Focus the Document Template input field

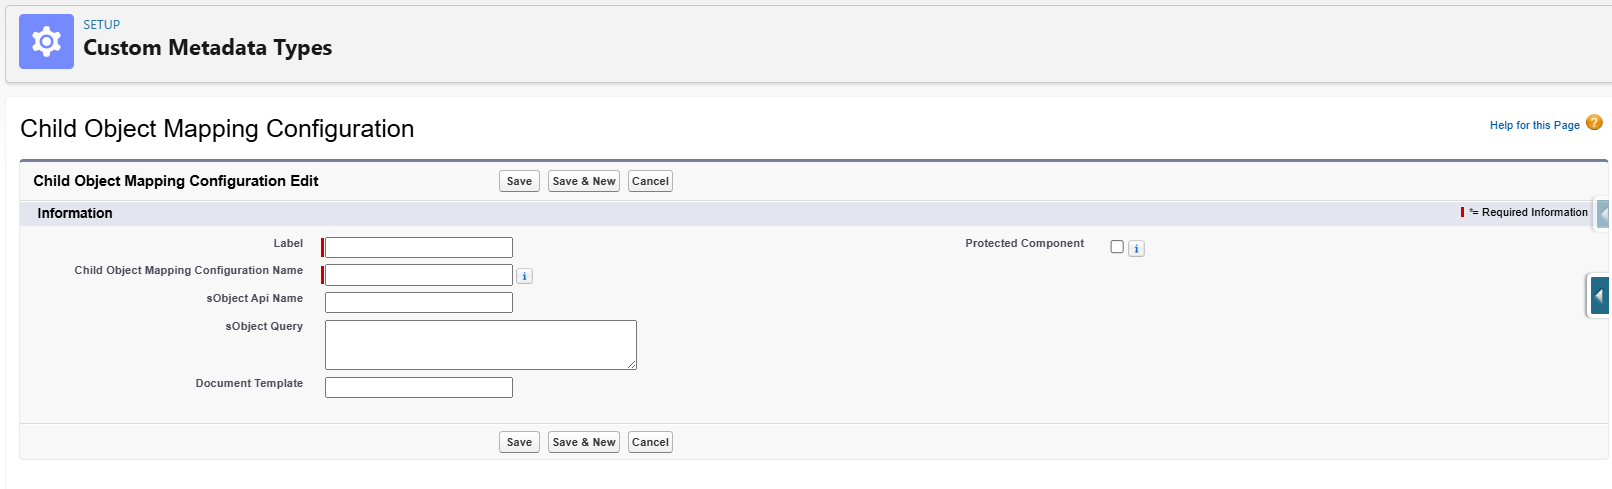pyautogui.click(x=419, y=387)
